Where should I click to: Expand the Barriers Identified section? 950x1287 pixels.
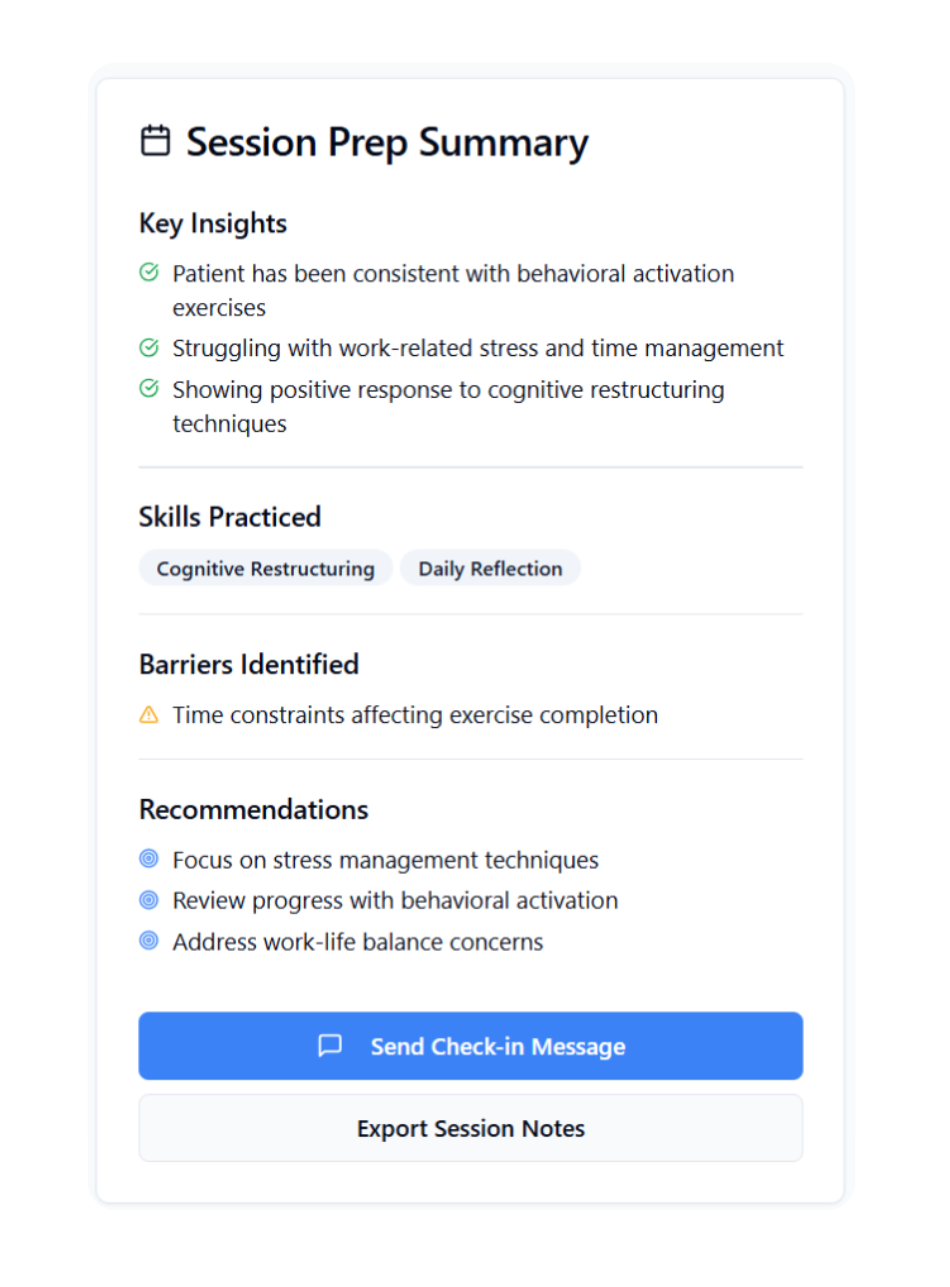point(248,663)
